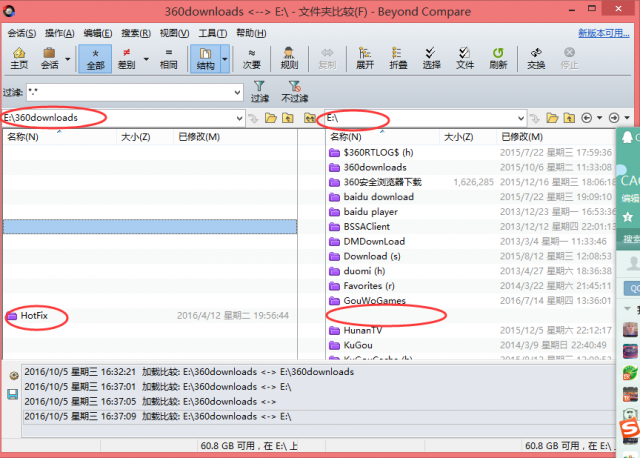Screen dimensions: 640x458
Task: Click the 不过滤 (no filter) icon
Action: 294,91
